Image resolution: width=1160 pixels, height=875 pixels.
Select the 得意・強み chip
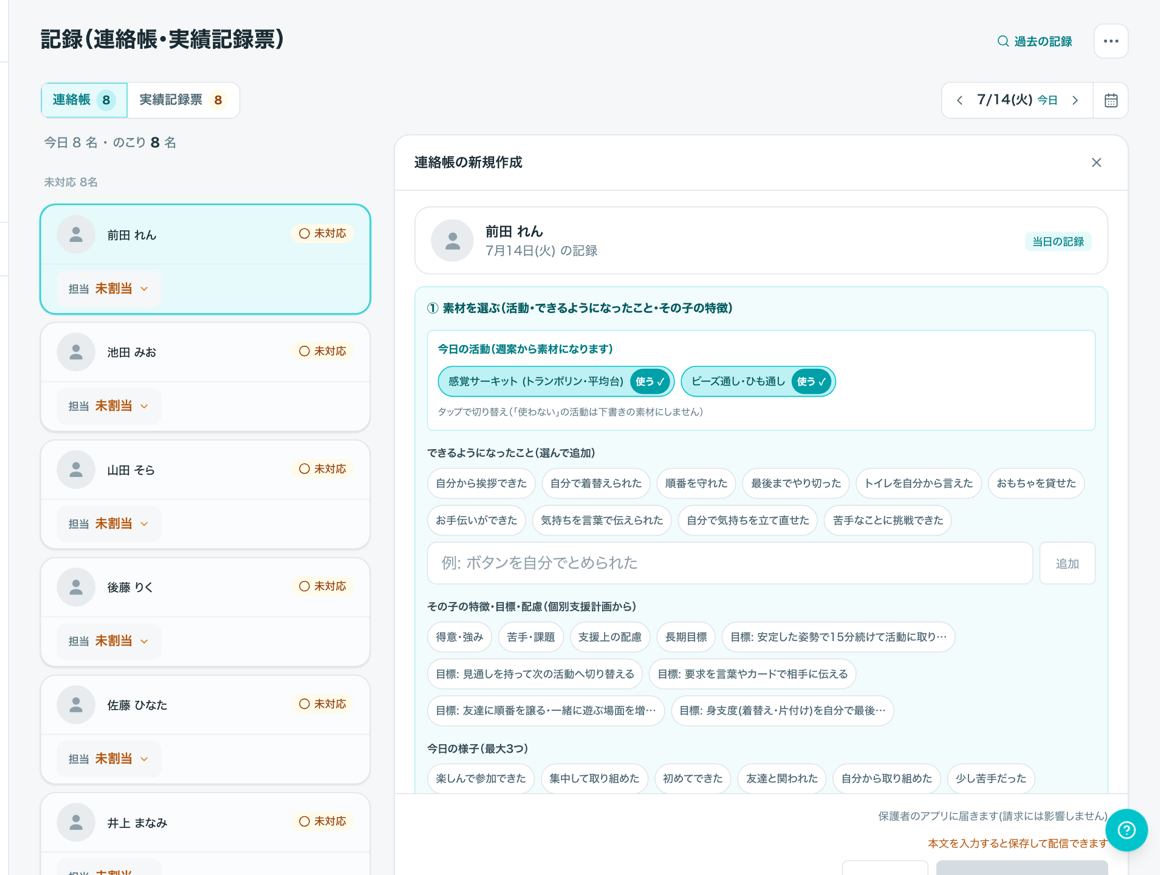point(459,637)
